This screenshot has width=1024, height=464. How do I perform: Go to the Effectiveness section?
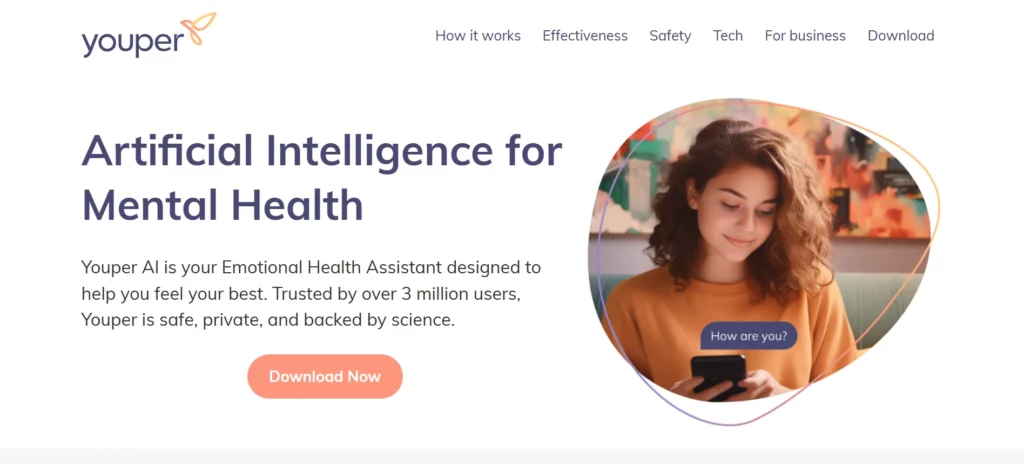point(584,36)
